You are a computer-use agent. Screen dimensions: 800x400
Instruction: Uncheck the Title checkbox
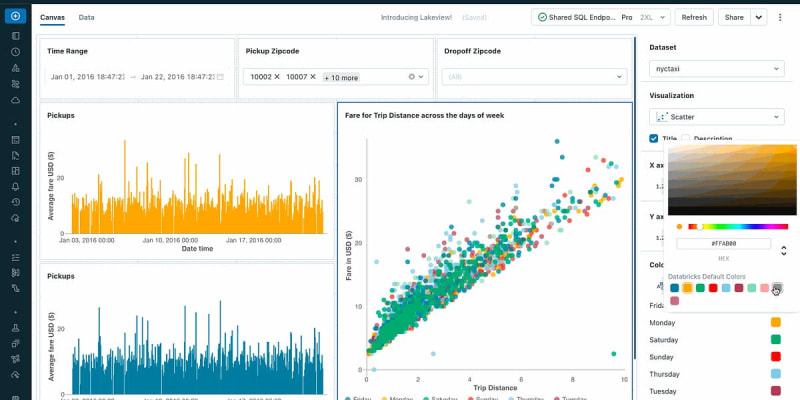[x=654, y=138]
